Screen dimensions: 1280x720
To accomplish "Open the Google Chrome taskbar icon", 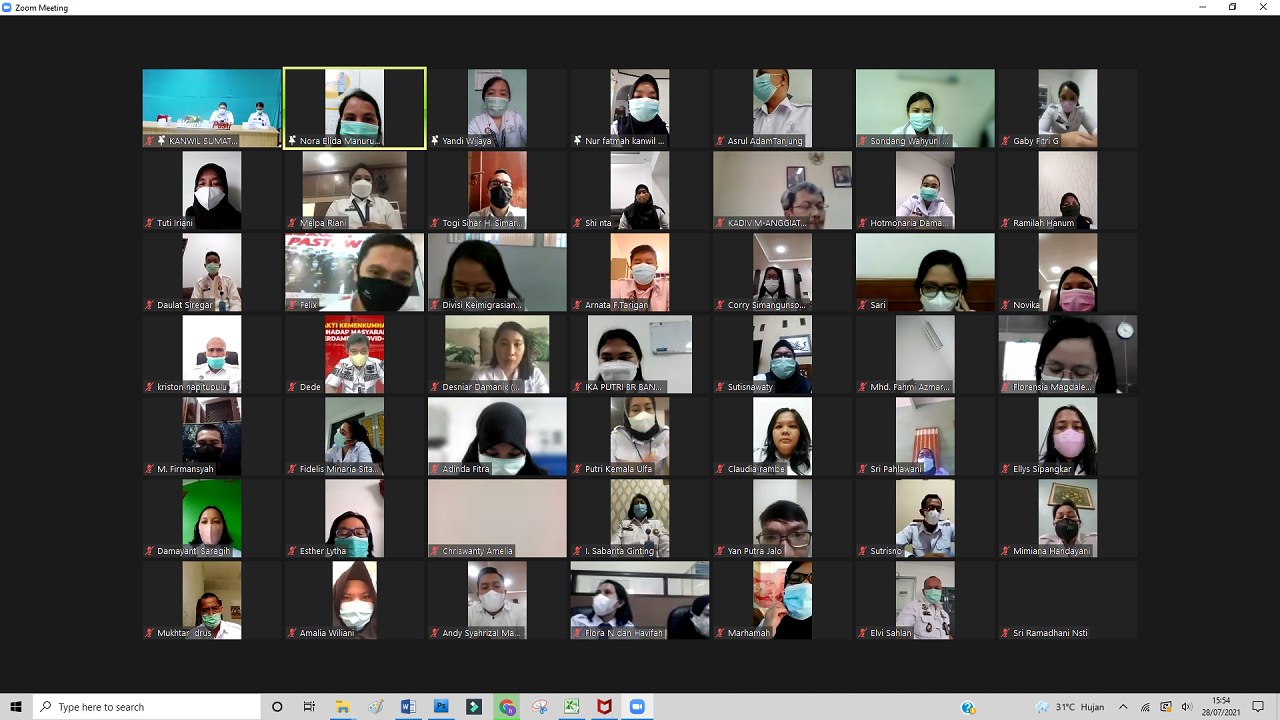I will [508, 707].
